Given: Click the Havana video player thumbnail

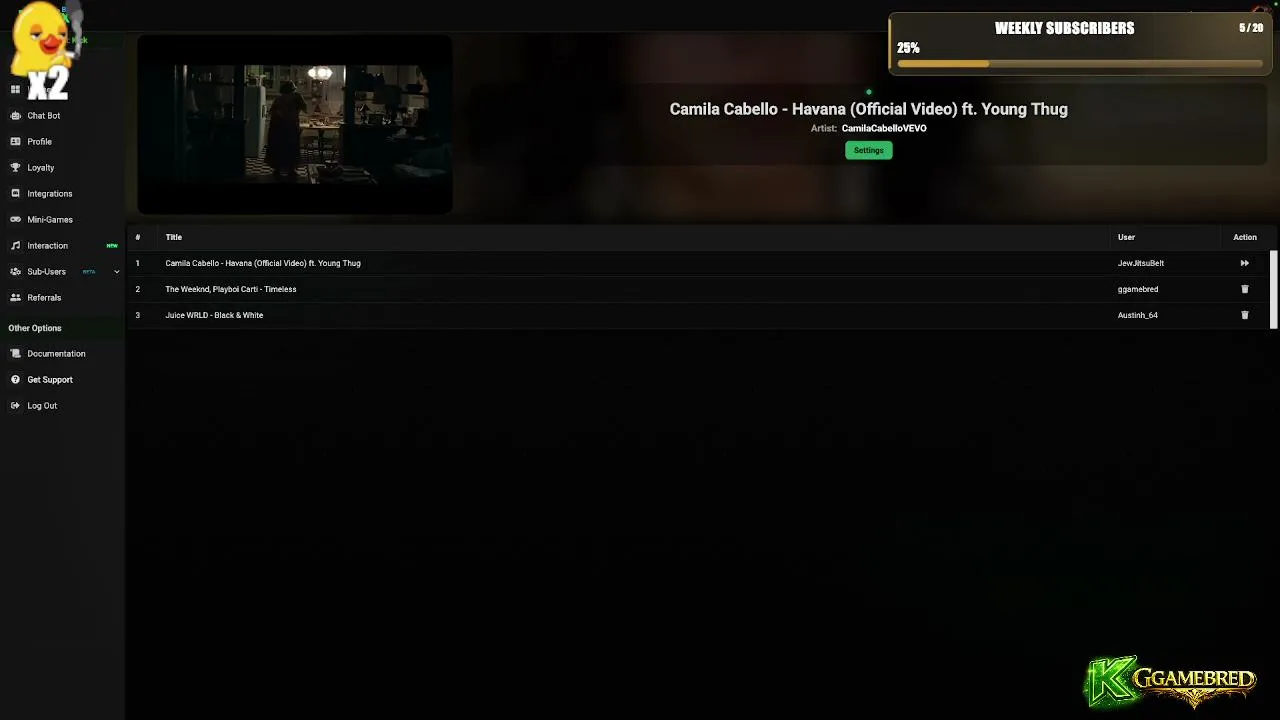Looking at the screenshot, I should (x=295, y=125).
